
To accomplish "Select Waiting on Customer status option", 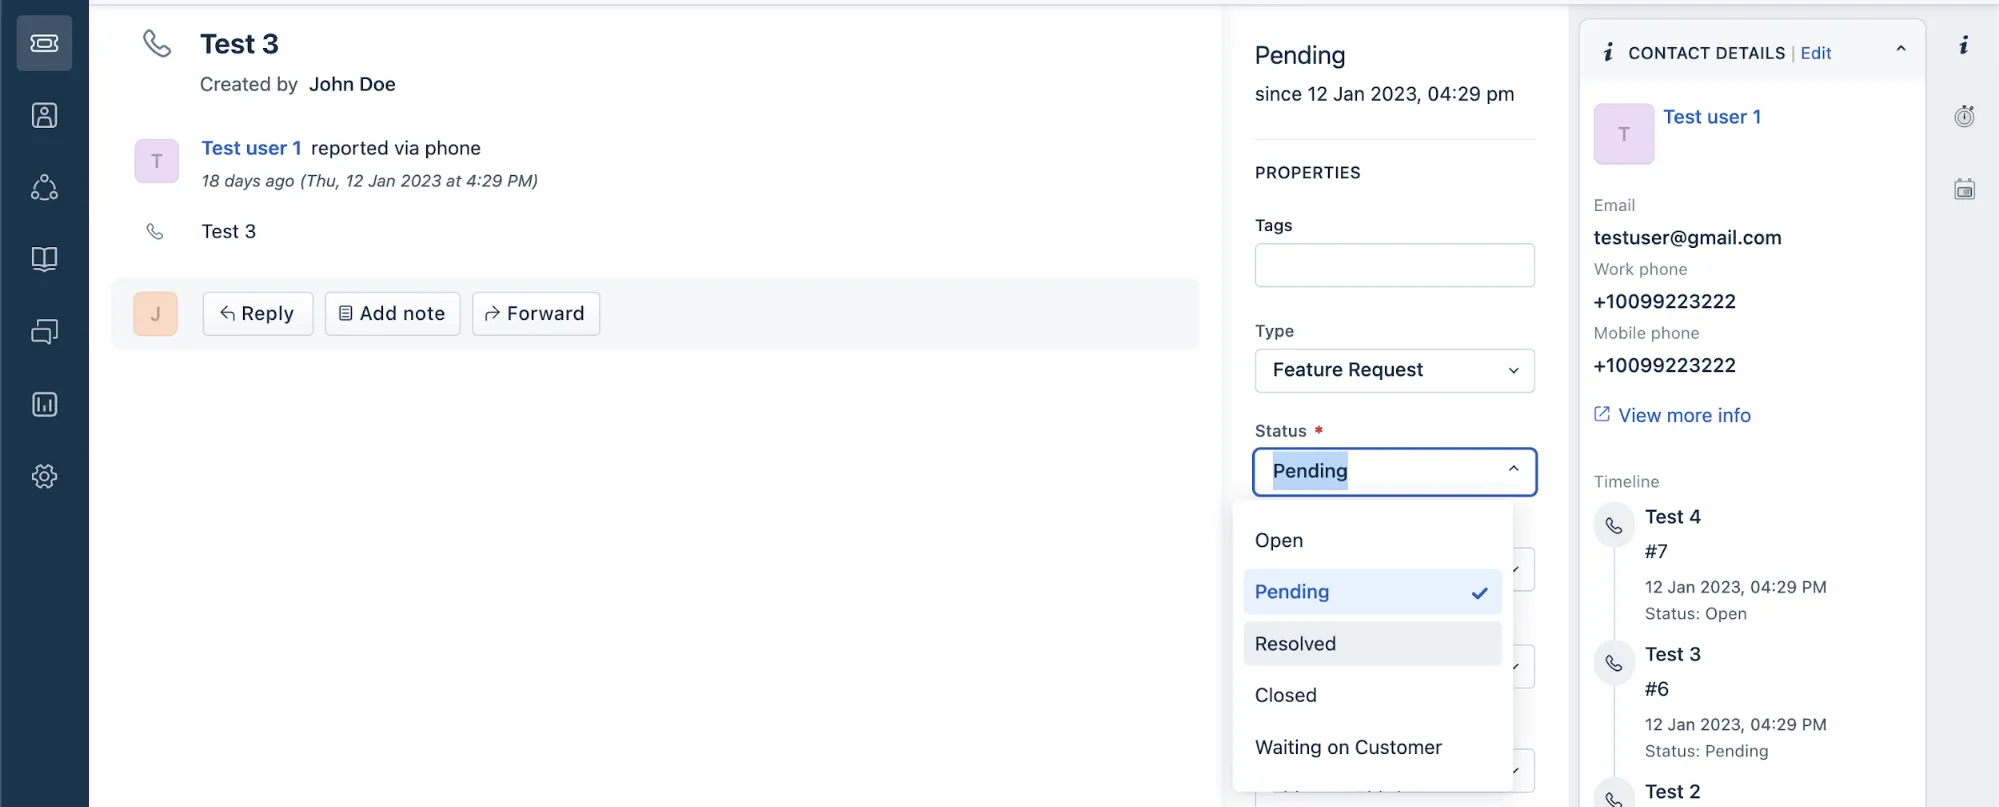I will [x=1373, y=747].
